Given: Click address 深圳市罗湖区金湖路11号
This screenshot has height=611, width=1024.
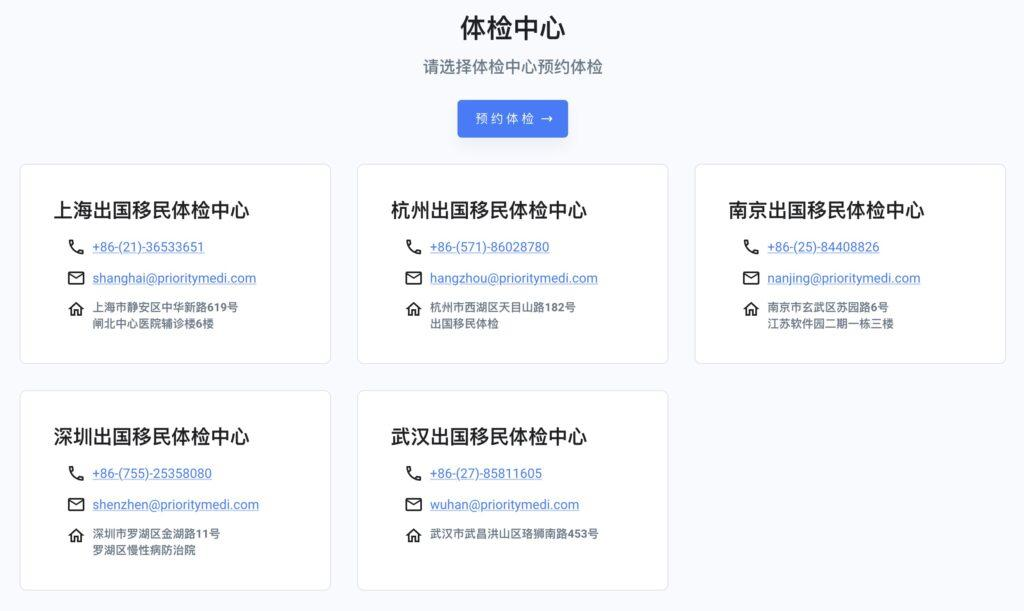Looking at the screenshot, I should tap(156, 533).
